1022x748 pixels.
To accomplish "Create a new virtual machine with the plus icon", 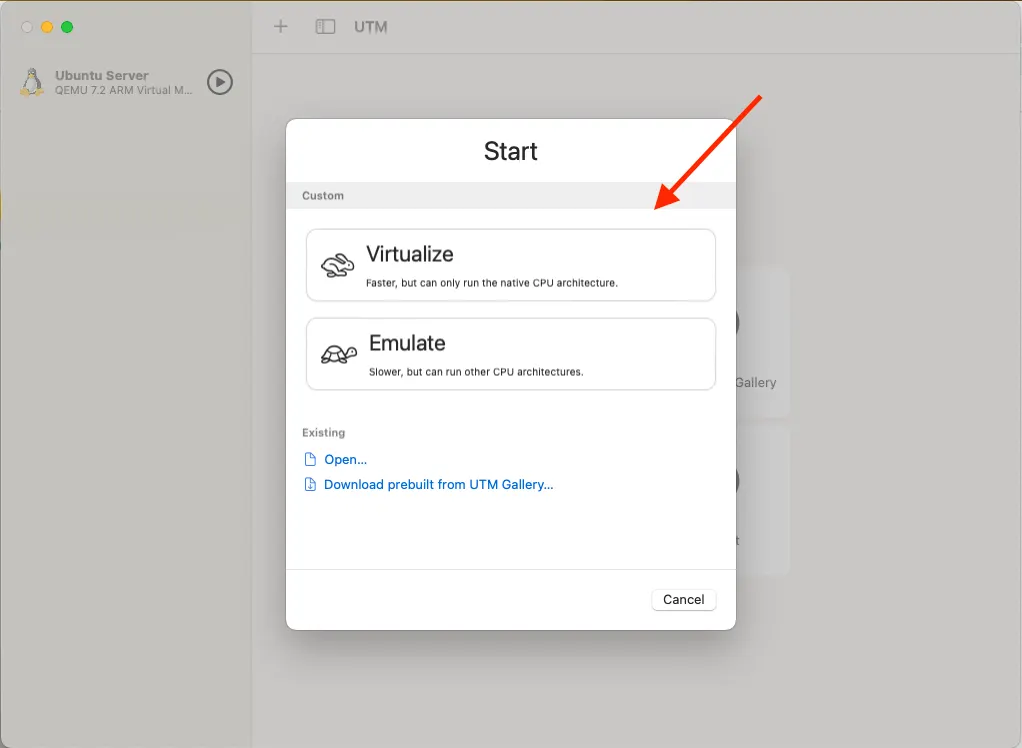I will 279,27.
